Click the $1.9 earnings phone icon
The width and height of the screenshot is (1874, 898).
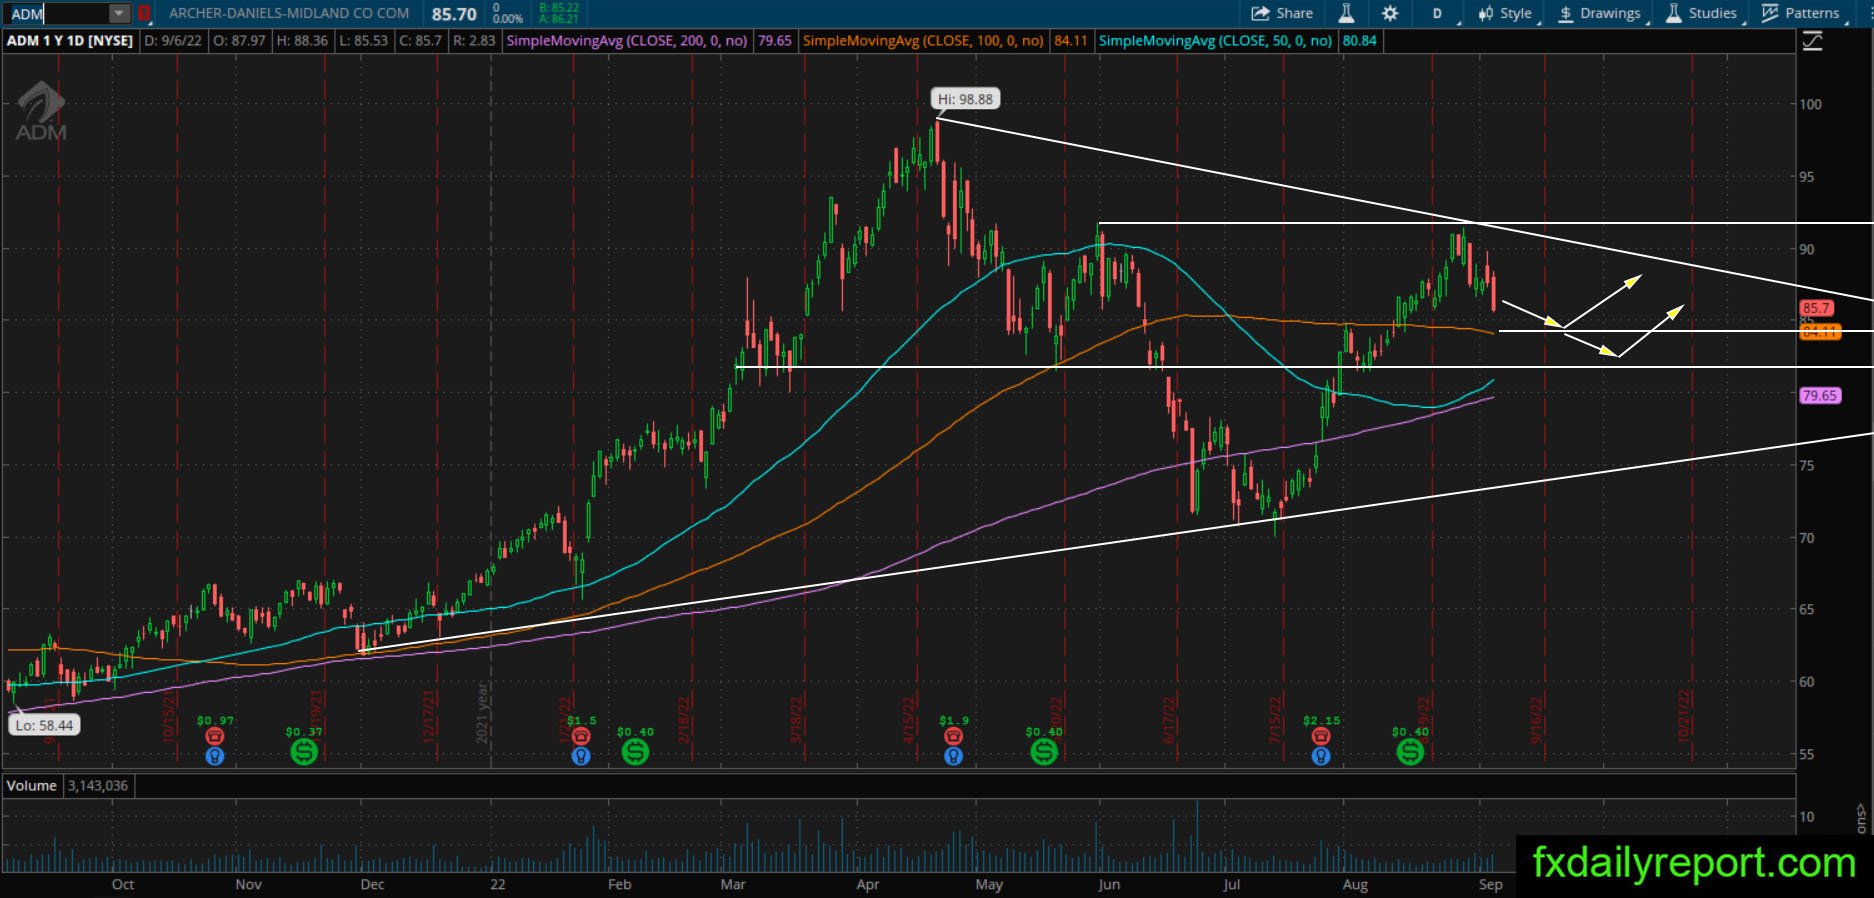954,737
